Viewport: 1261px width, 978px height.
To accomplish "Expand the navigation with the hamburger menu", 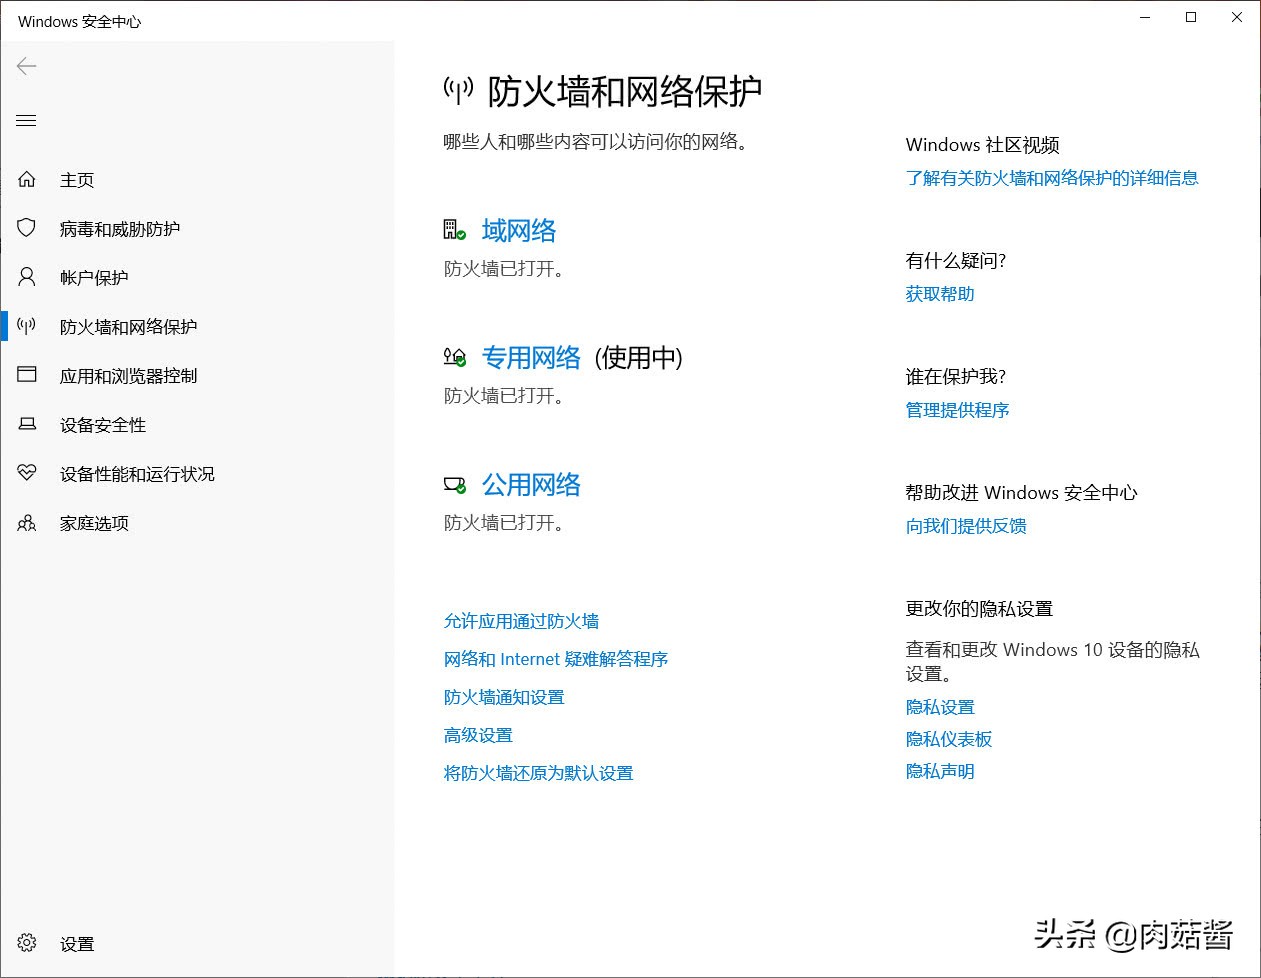I will tap(26, 120).
